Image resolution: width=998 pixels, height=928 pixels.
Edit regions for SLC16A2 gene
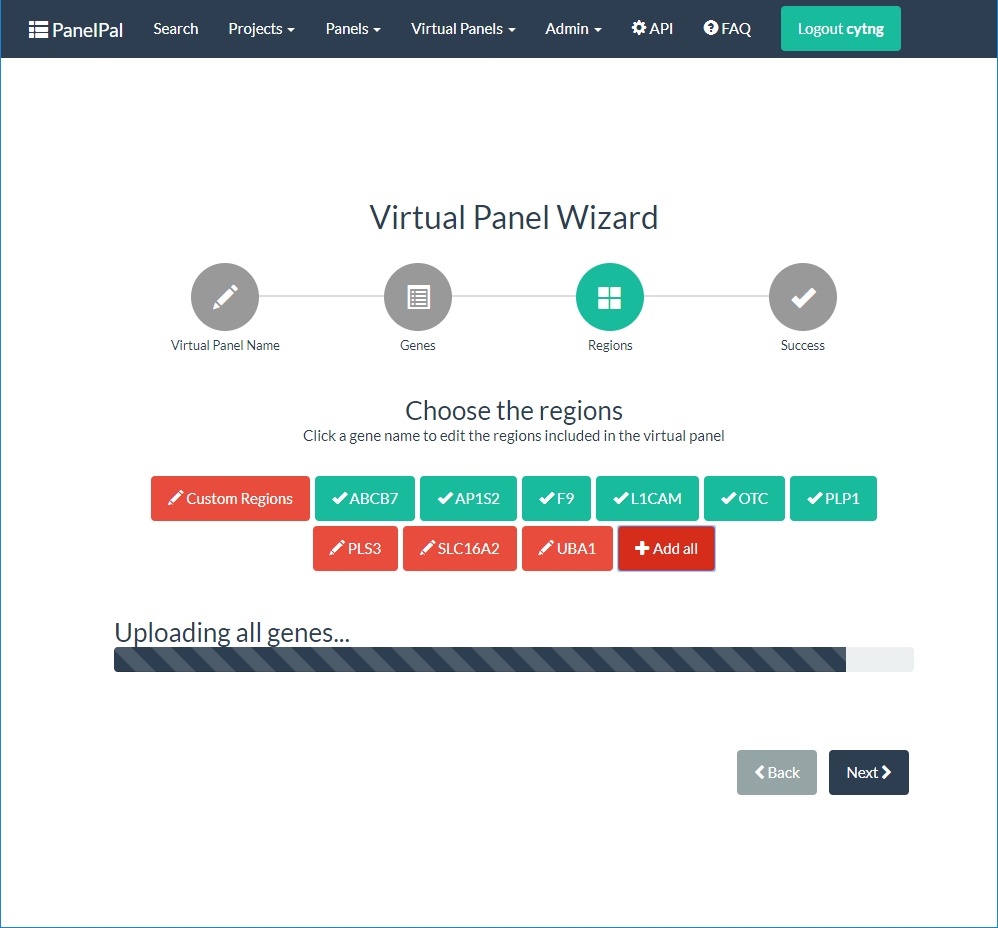[460, 549]
